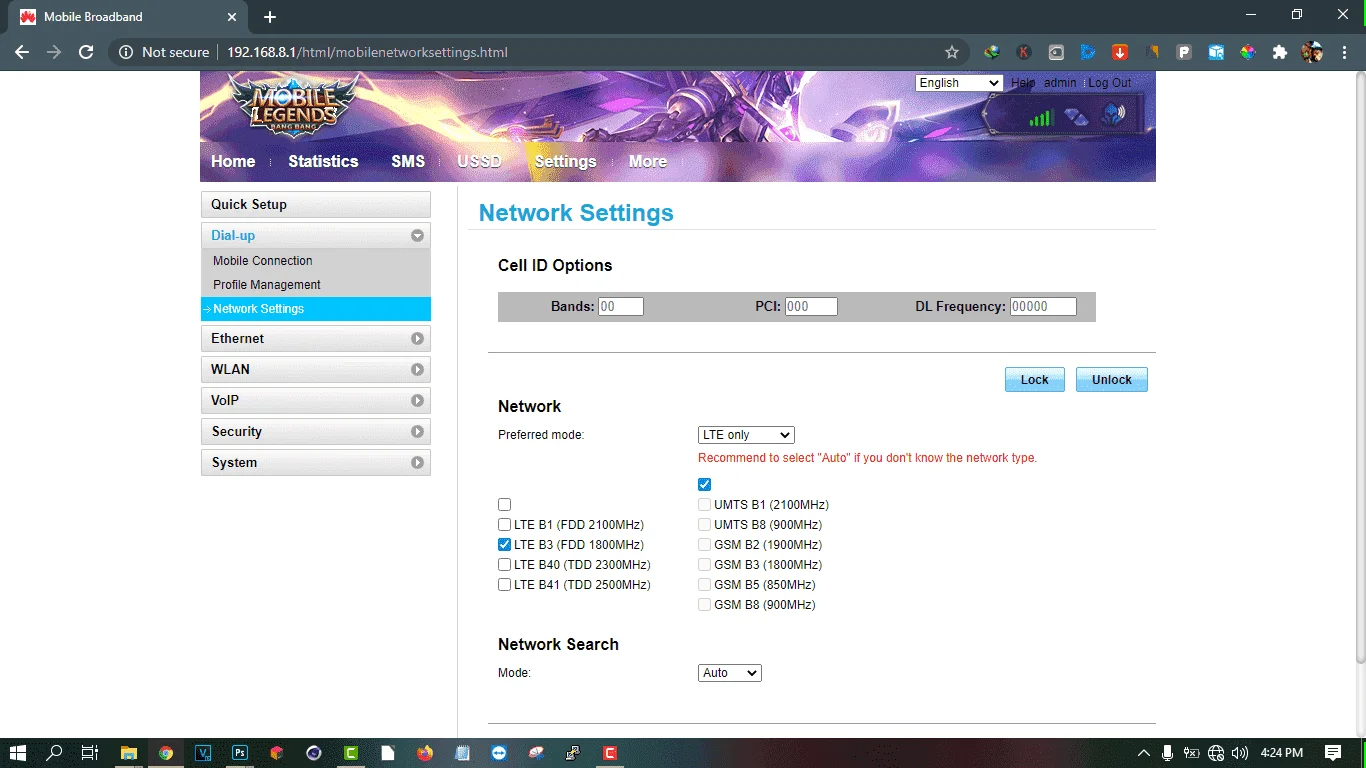Open Mobile Connection in the sidebar

click(263, 261)
